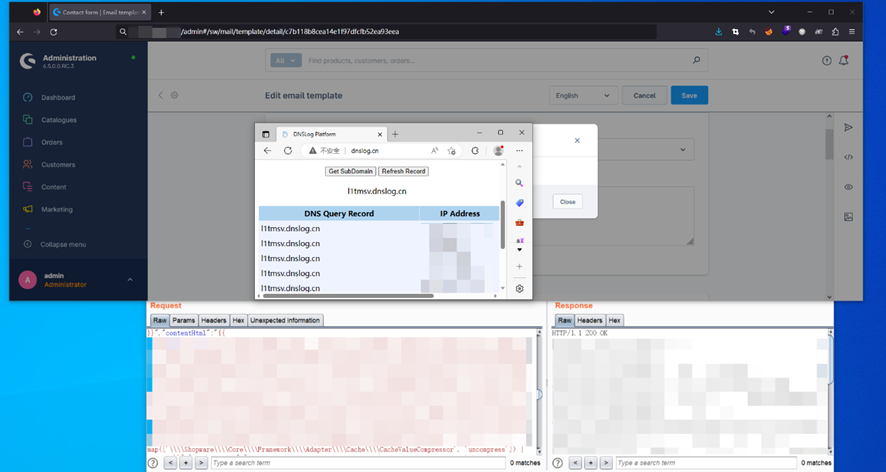Screen dimensions: 886x472
Task: Click the Request panel help question icon
Action: [153, 463]
